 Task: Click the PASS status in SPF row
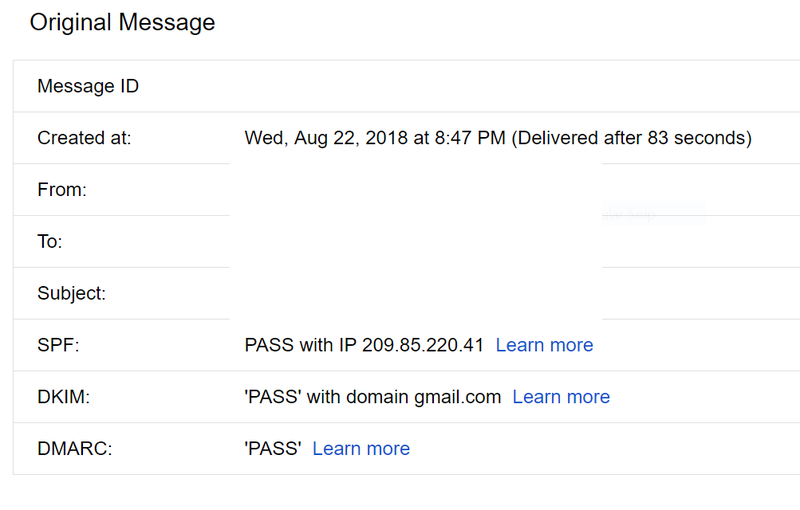click(269, 345)
